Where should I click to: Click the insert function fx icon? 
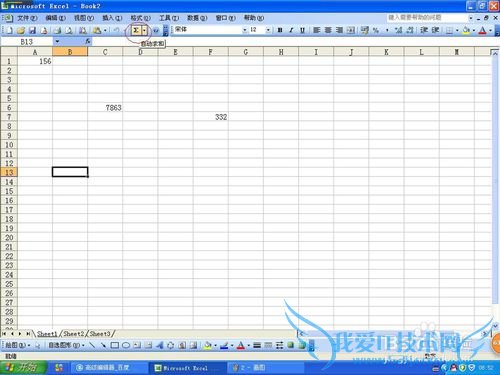coord(88,41)
